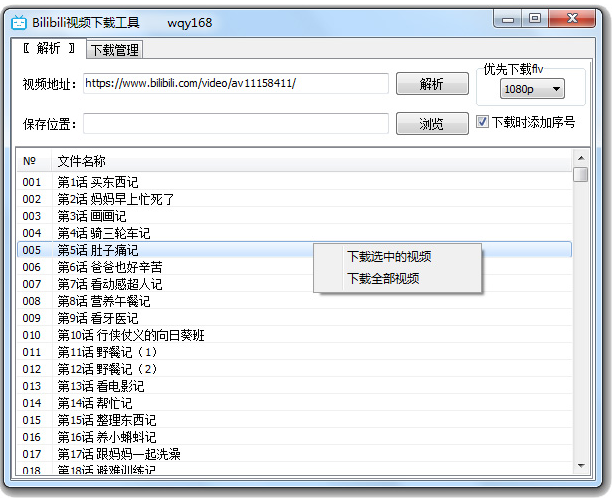Select row 第8话 营养午餐记
Image resolution: width=613 pixels, height=499 pixels.
click(294, 301)
